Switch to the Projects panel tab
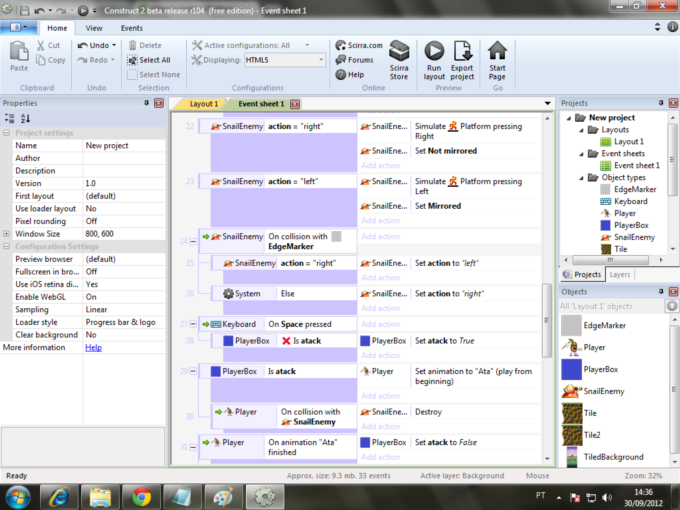680x510 pixels. pyautogui.click(x=582, y=274)
